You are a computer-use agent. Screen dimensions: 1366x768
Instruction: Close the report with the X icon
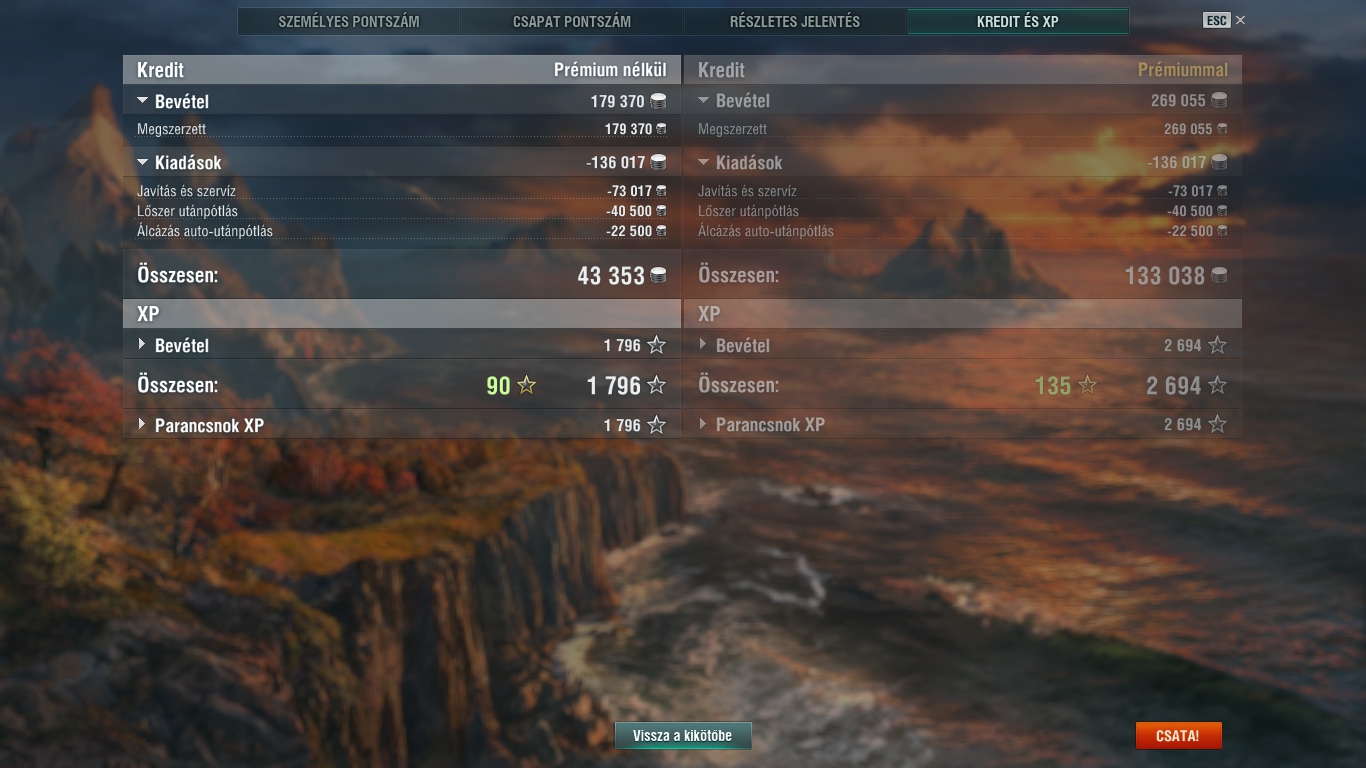point(1240,20)
